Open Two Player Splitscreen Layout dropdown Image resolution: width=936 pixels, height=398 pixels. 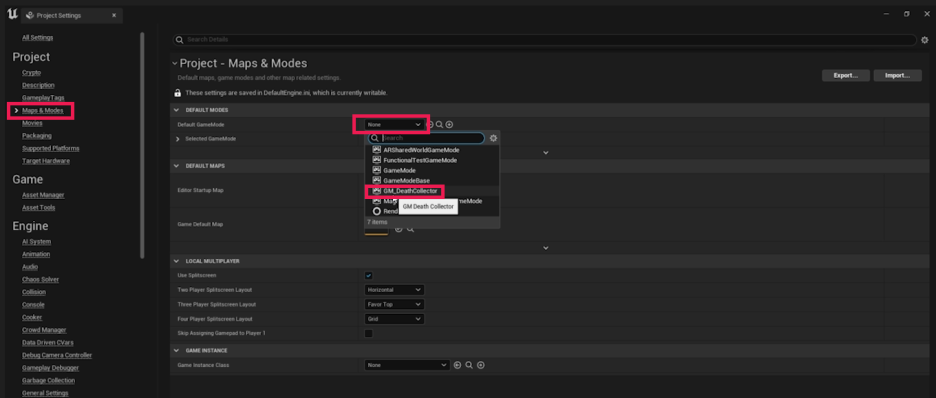tap(395, 289)
